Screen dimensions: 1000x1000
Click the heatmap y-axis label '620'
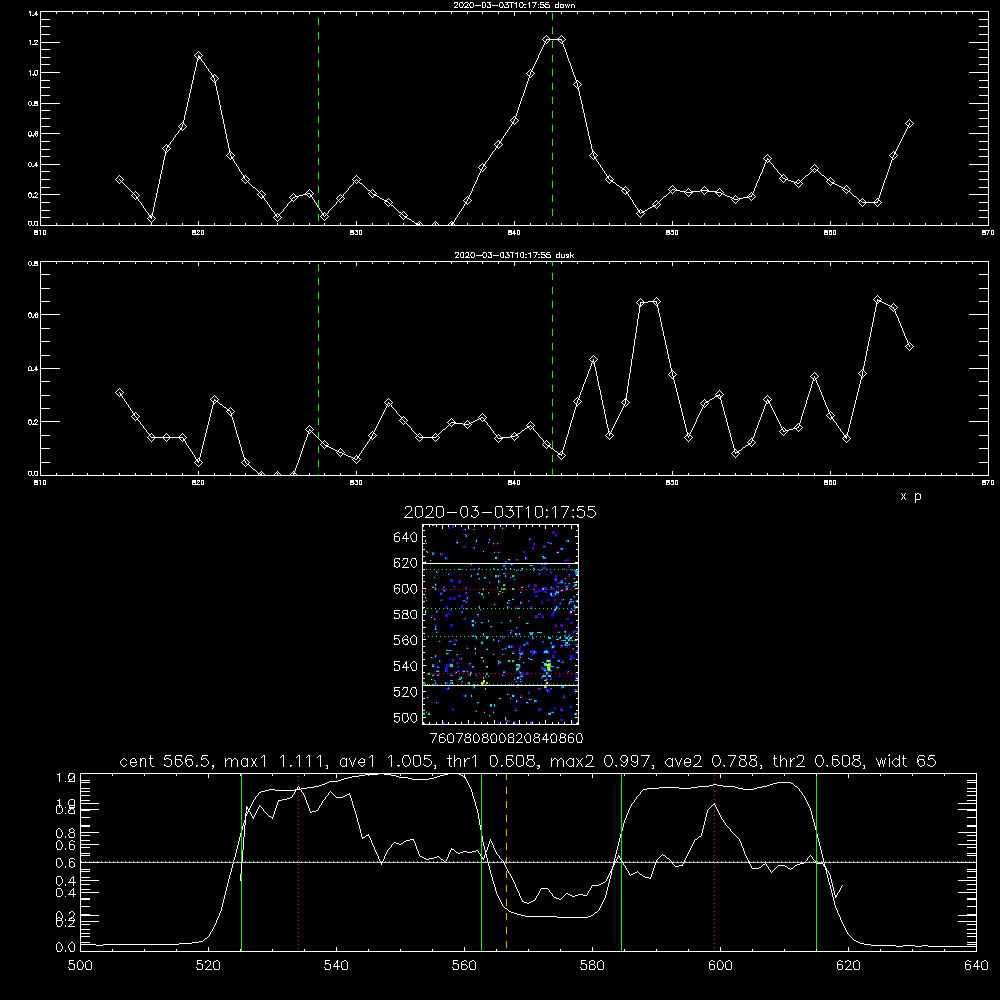click(406, 563)
